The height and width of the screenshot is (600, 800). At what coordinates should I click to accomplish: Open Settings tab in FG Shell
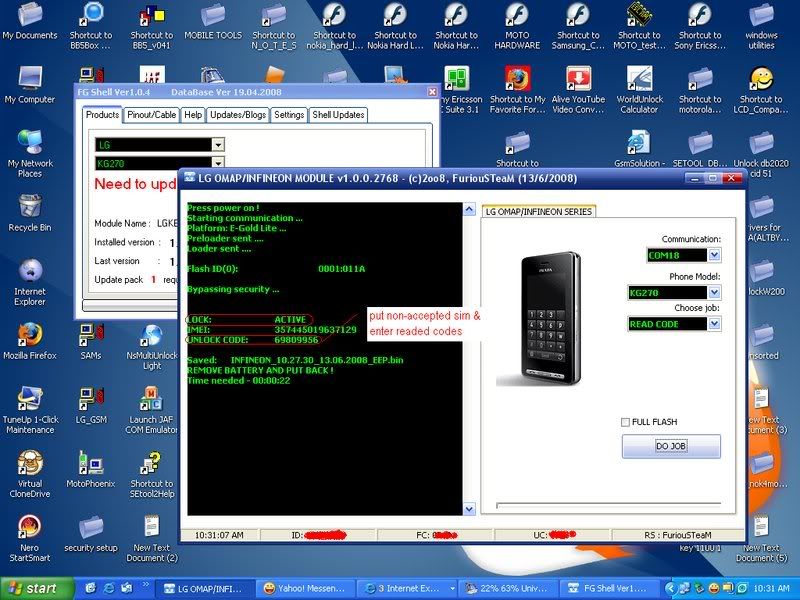289,115
